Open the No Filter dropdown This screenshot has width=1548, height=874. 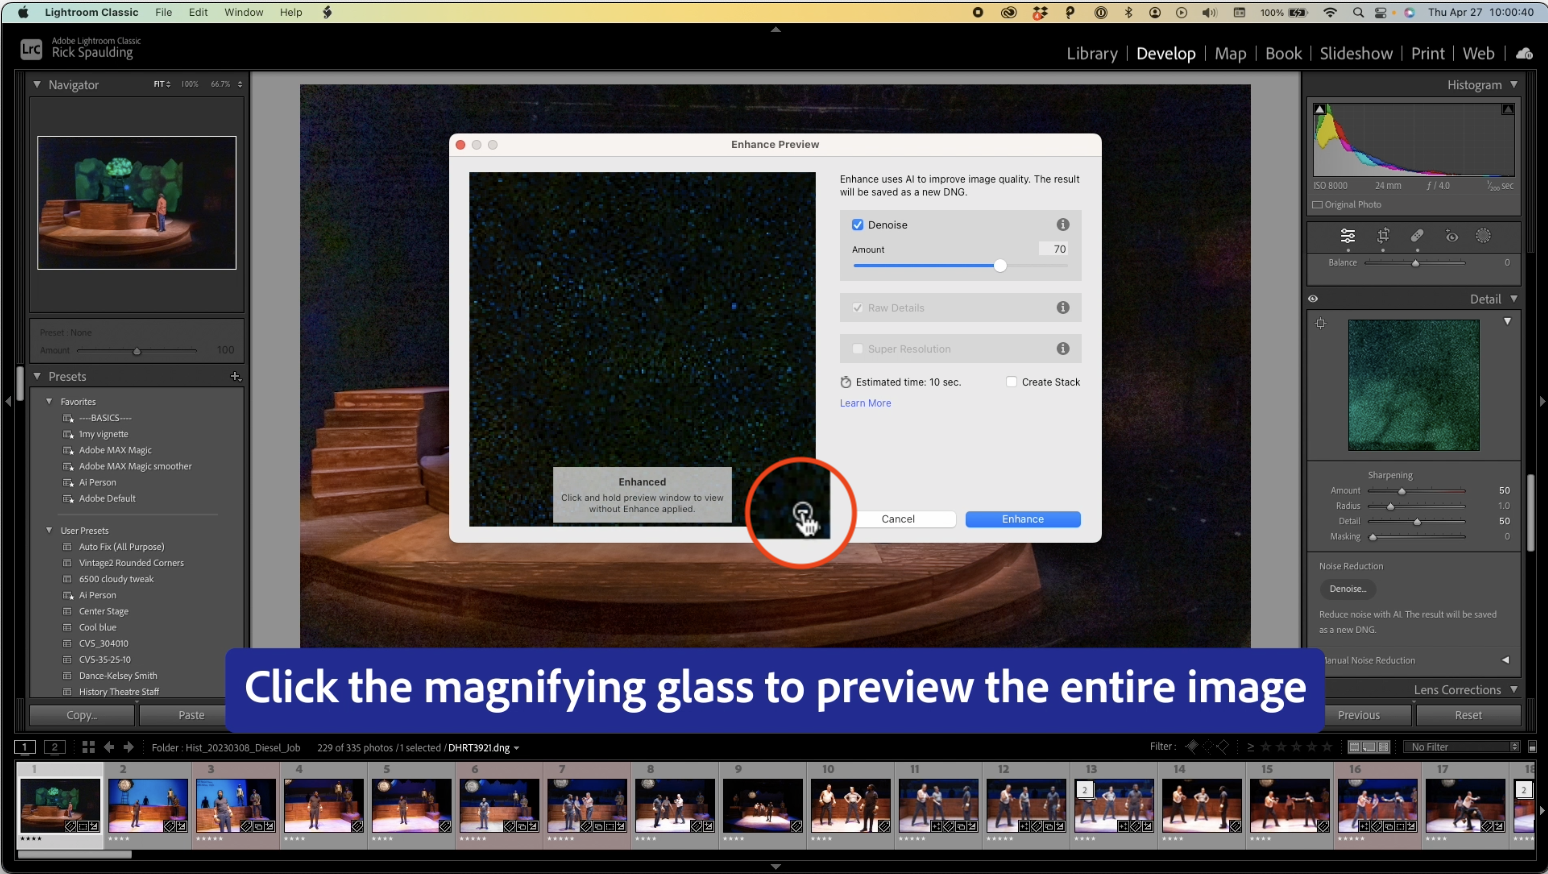click(x=1460, y=746)
